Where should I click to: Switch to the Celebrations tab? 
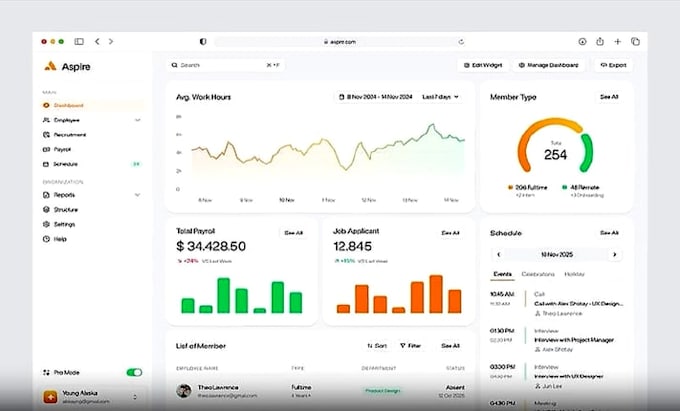point(538,274)
